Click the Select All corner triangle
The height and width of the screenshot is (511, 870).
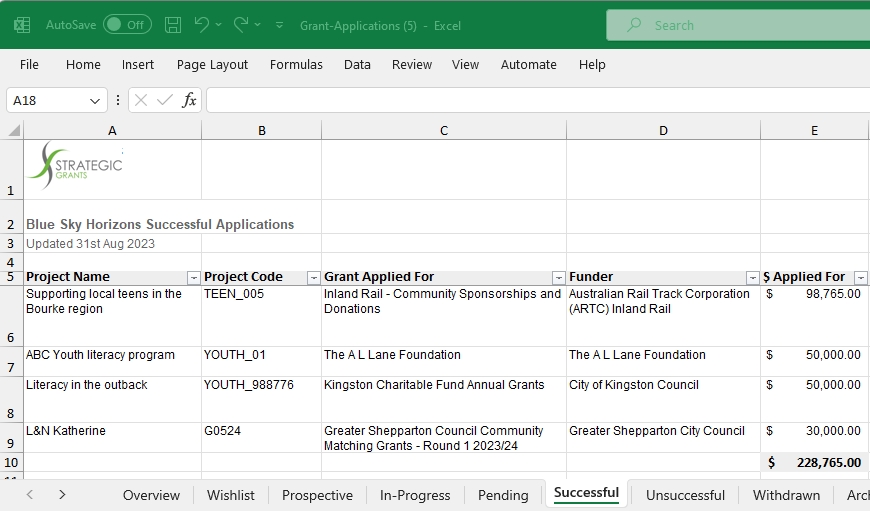pyautogui.click(x=13, y=131)
